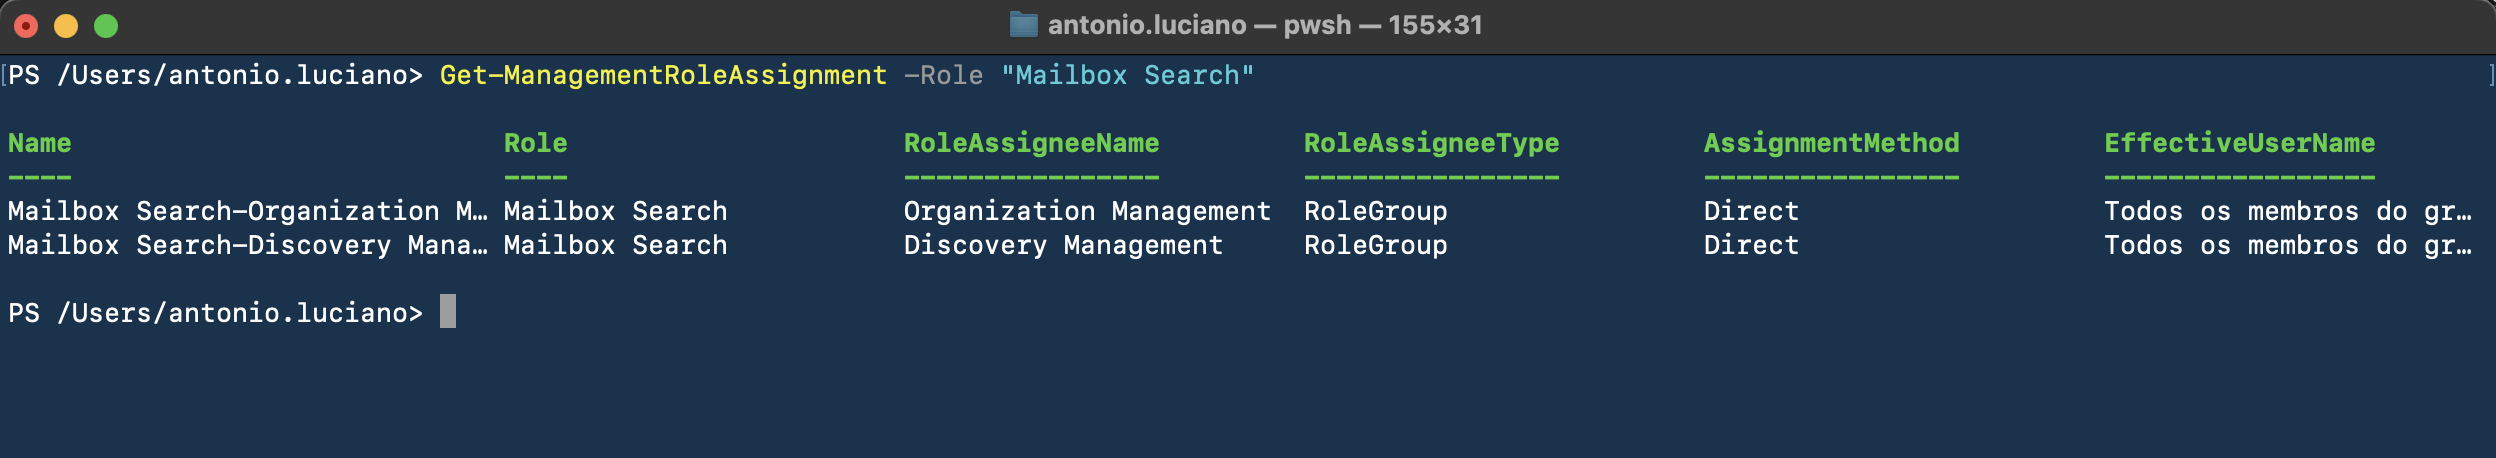Screen dimensions: 2496x458
Task: Click the -Role parameter in the command
Action: pyautogui.click(x=943, y=75)
